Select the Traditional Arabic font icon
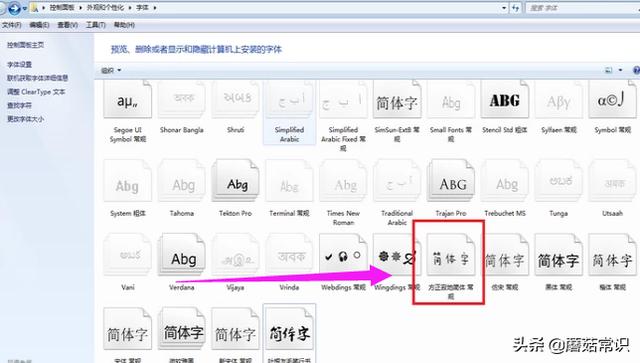 pyautogui.click(x=397, y=181)
